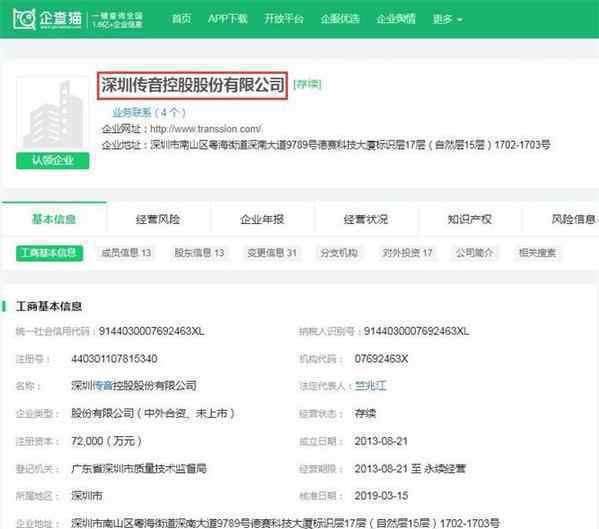Select 核准日期 value 2019-03-15
The width and height of the screenshot is (599, 529).
[x=381, y=496]
